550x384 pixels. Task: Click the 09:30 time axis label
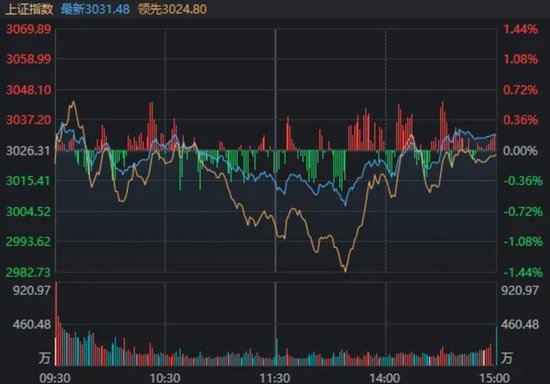click(x=55, y=378)
